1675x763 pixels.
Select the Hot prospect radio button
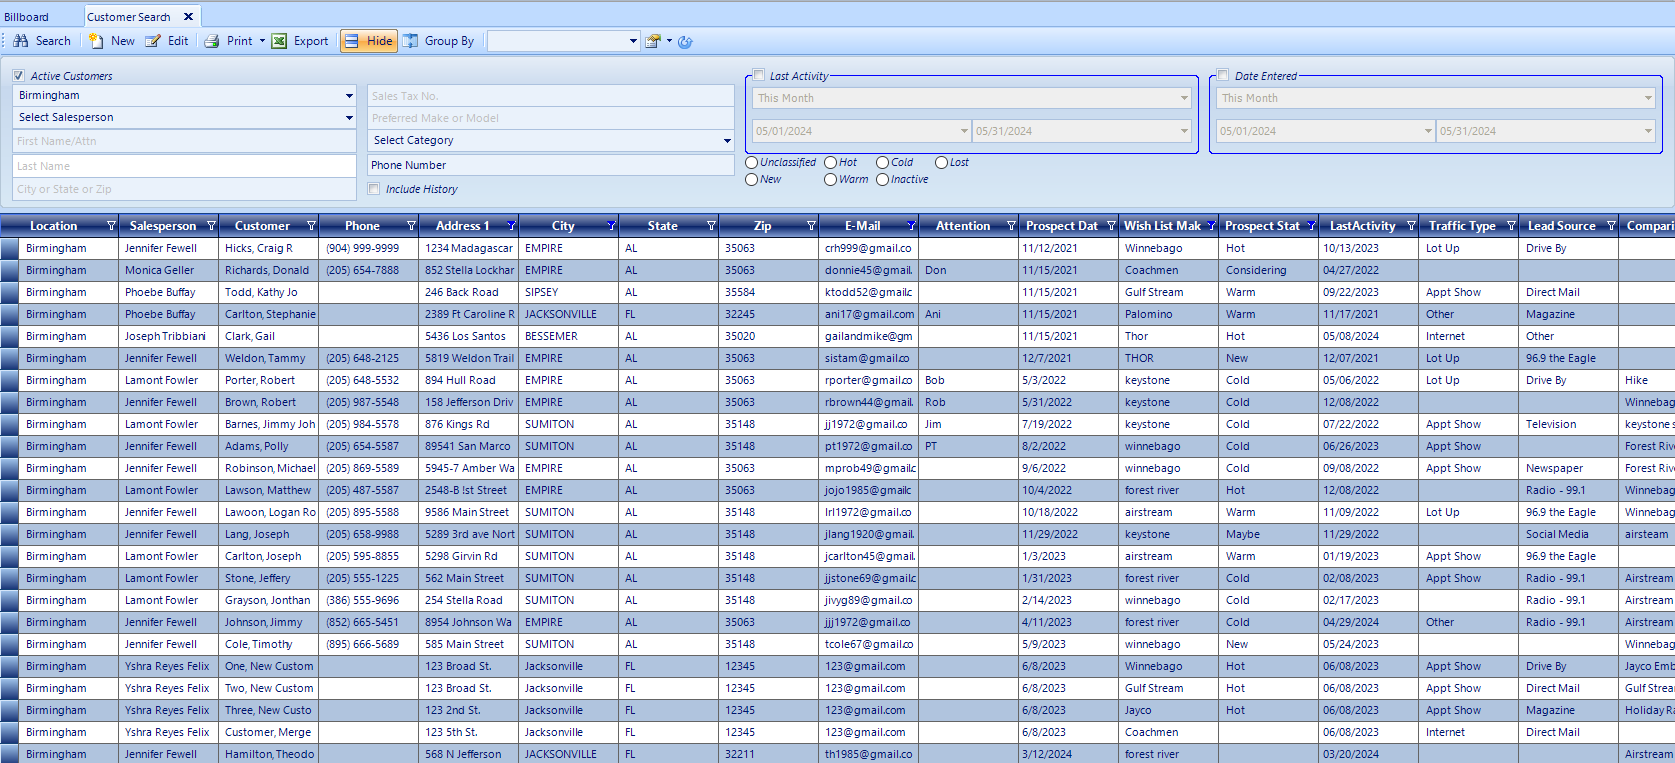coord(831,163)
